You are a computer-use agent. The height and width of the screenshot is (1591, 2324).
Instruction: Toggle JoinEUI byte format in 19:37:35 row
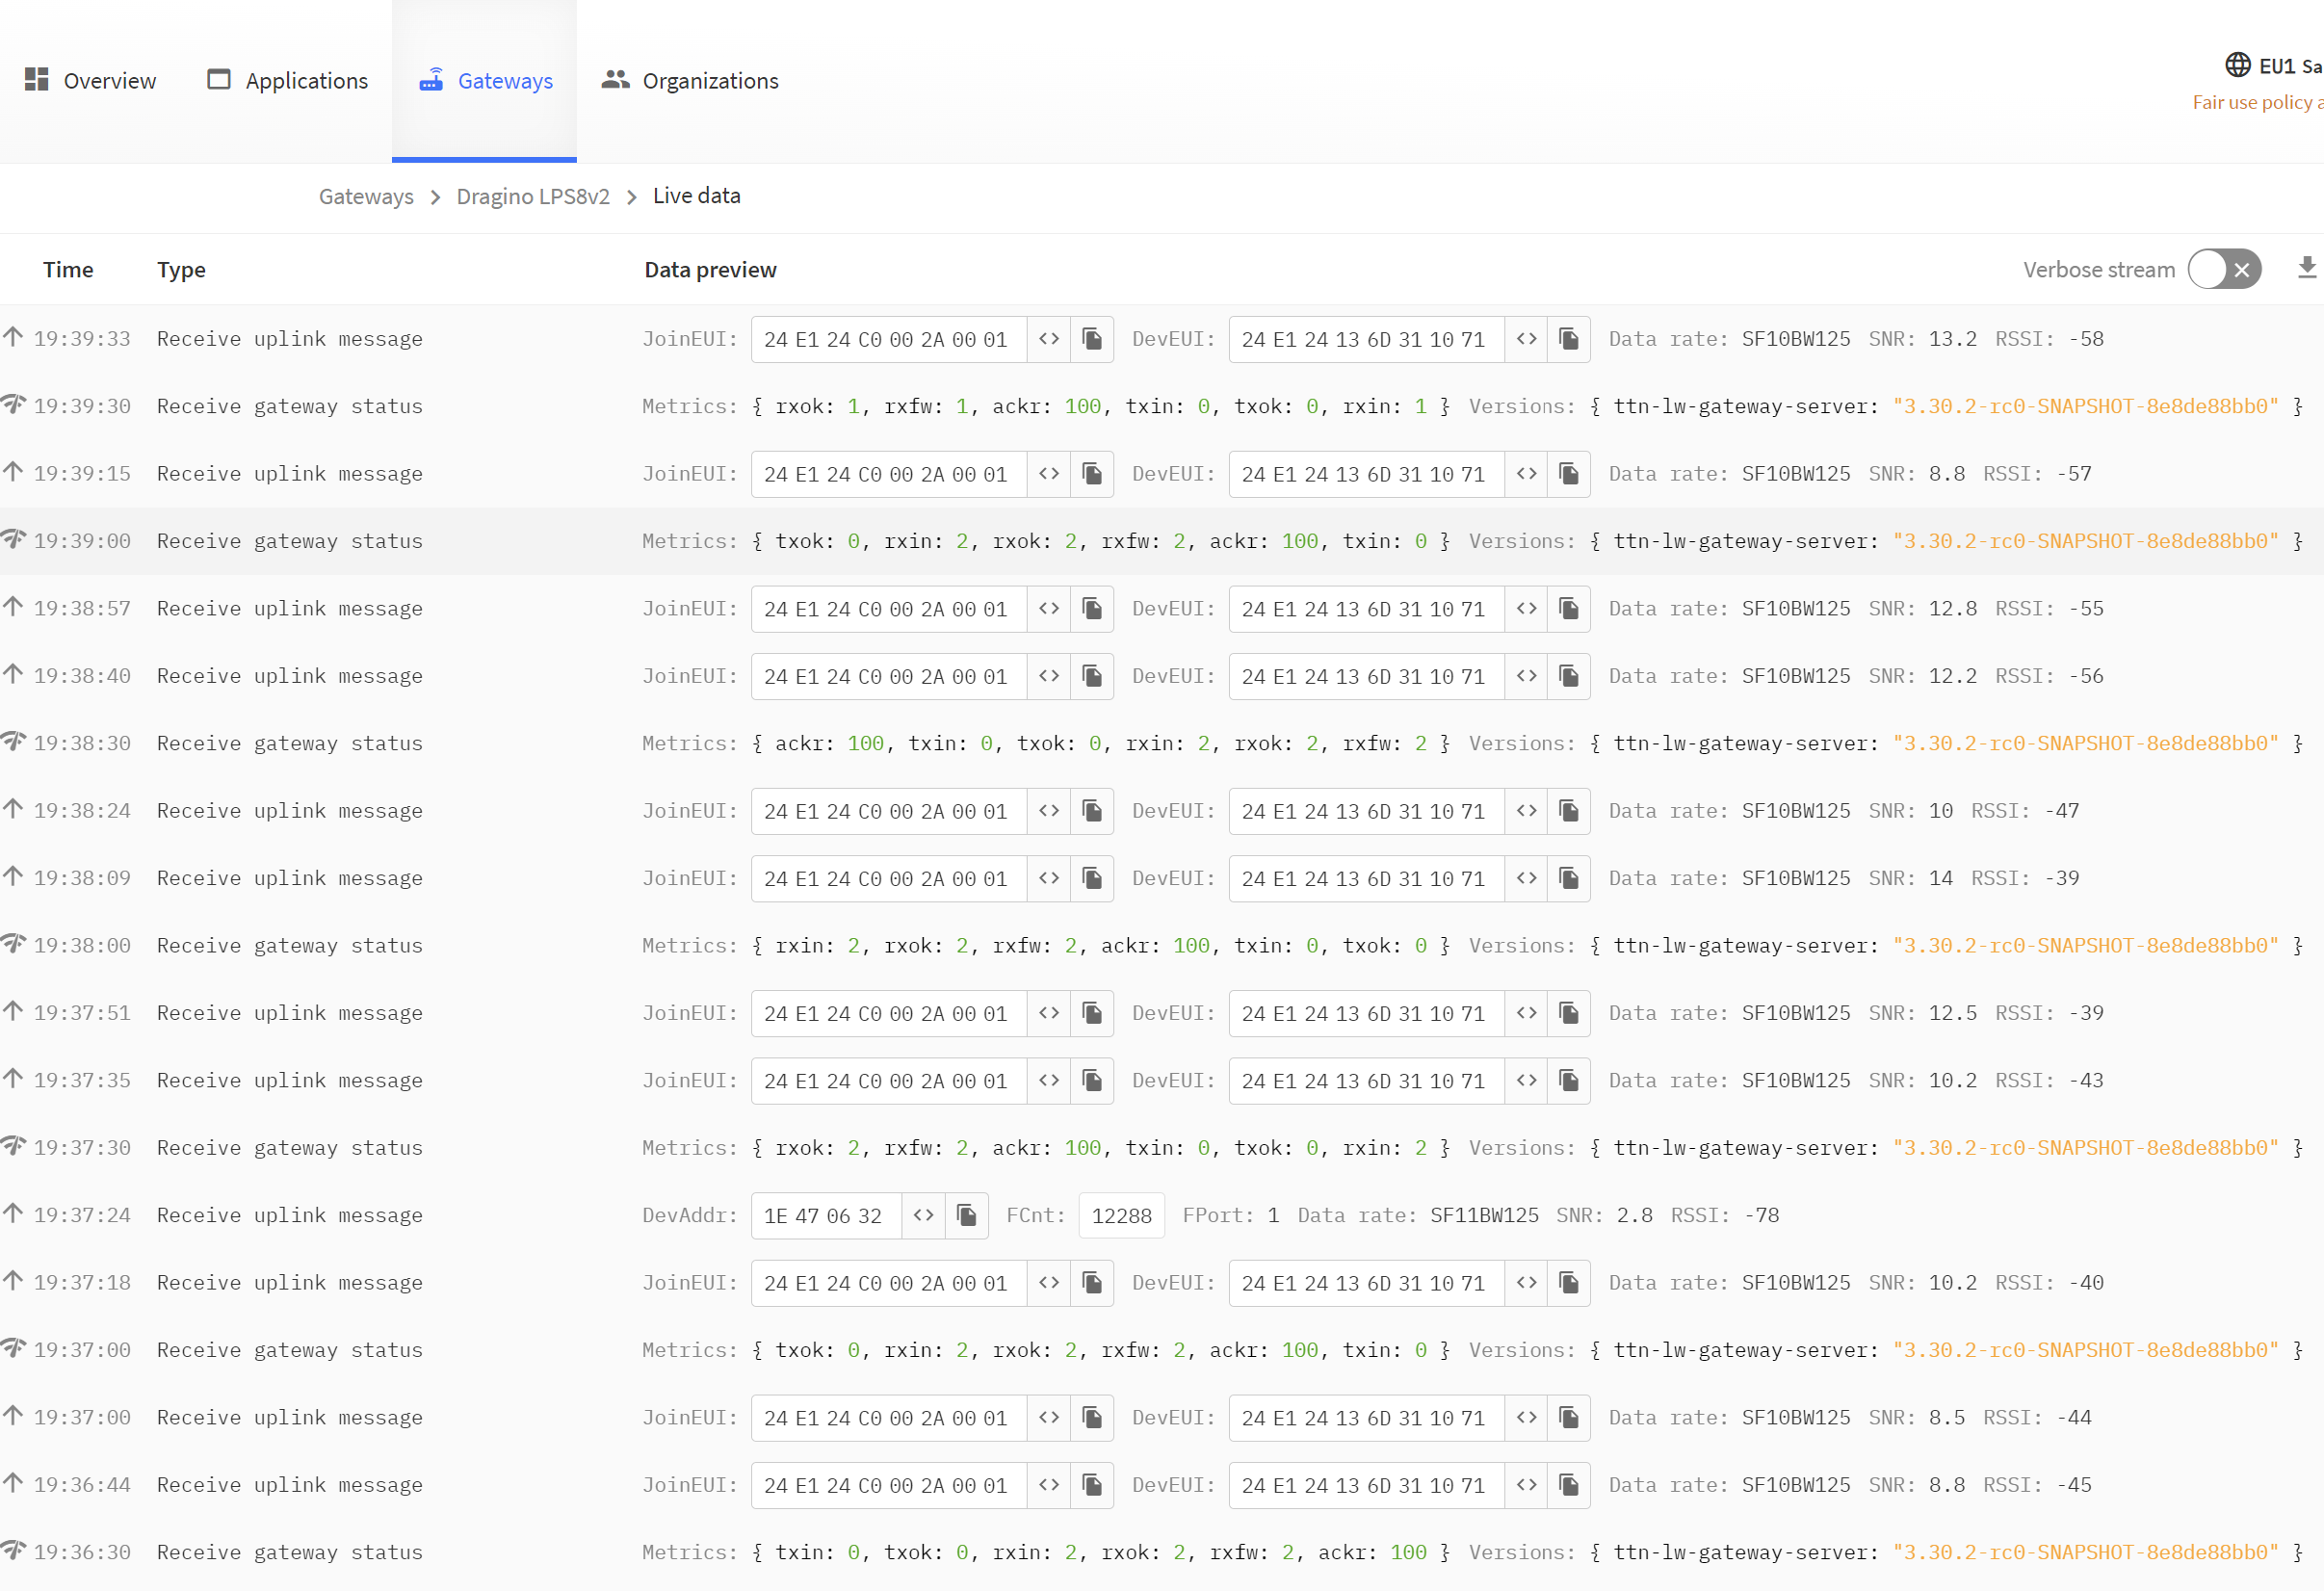[1048, 1080]
